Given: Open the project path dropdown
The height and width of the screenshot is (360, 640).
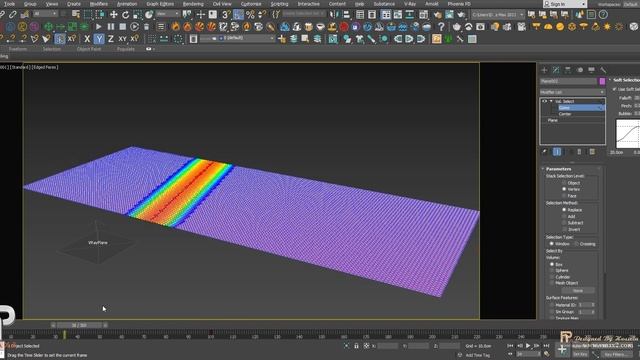Looking at the screenshot, I should pyautogui.click(x=498, y=15).
